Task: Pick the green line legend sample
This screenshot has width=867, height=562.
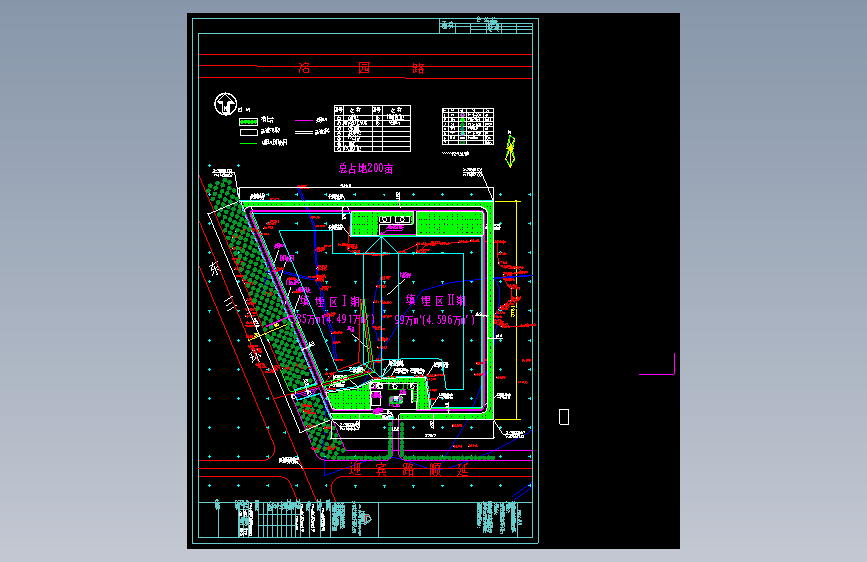Action: point(248,143)
